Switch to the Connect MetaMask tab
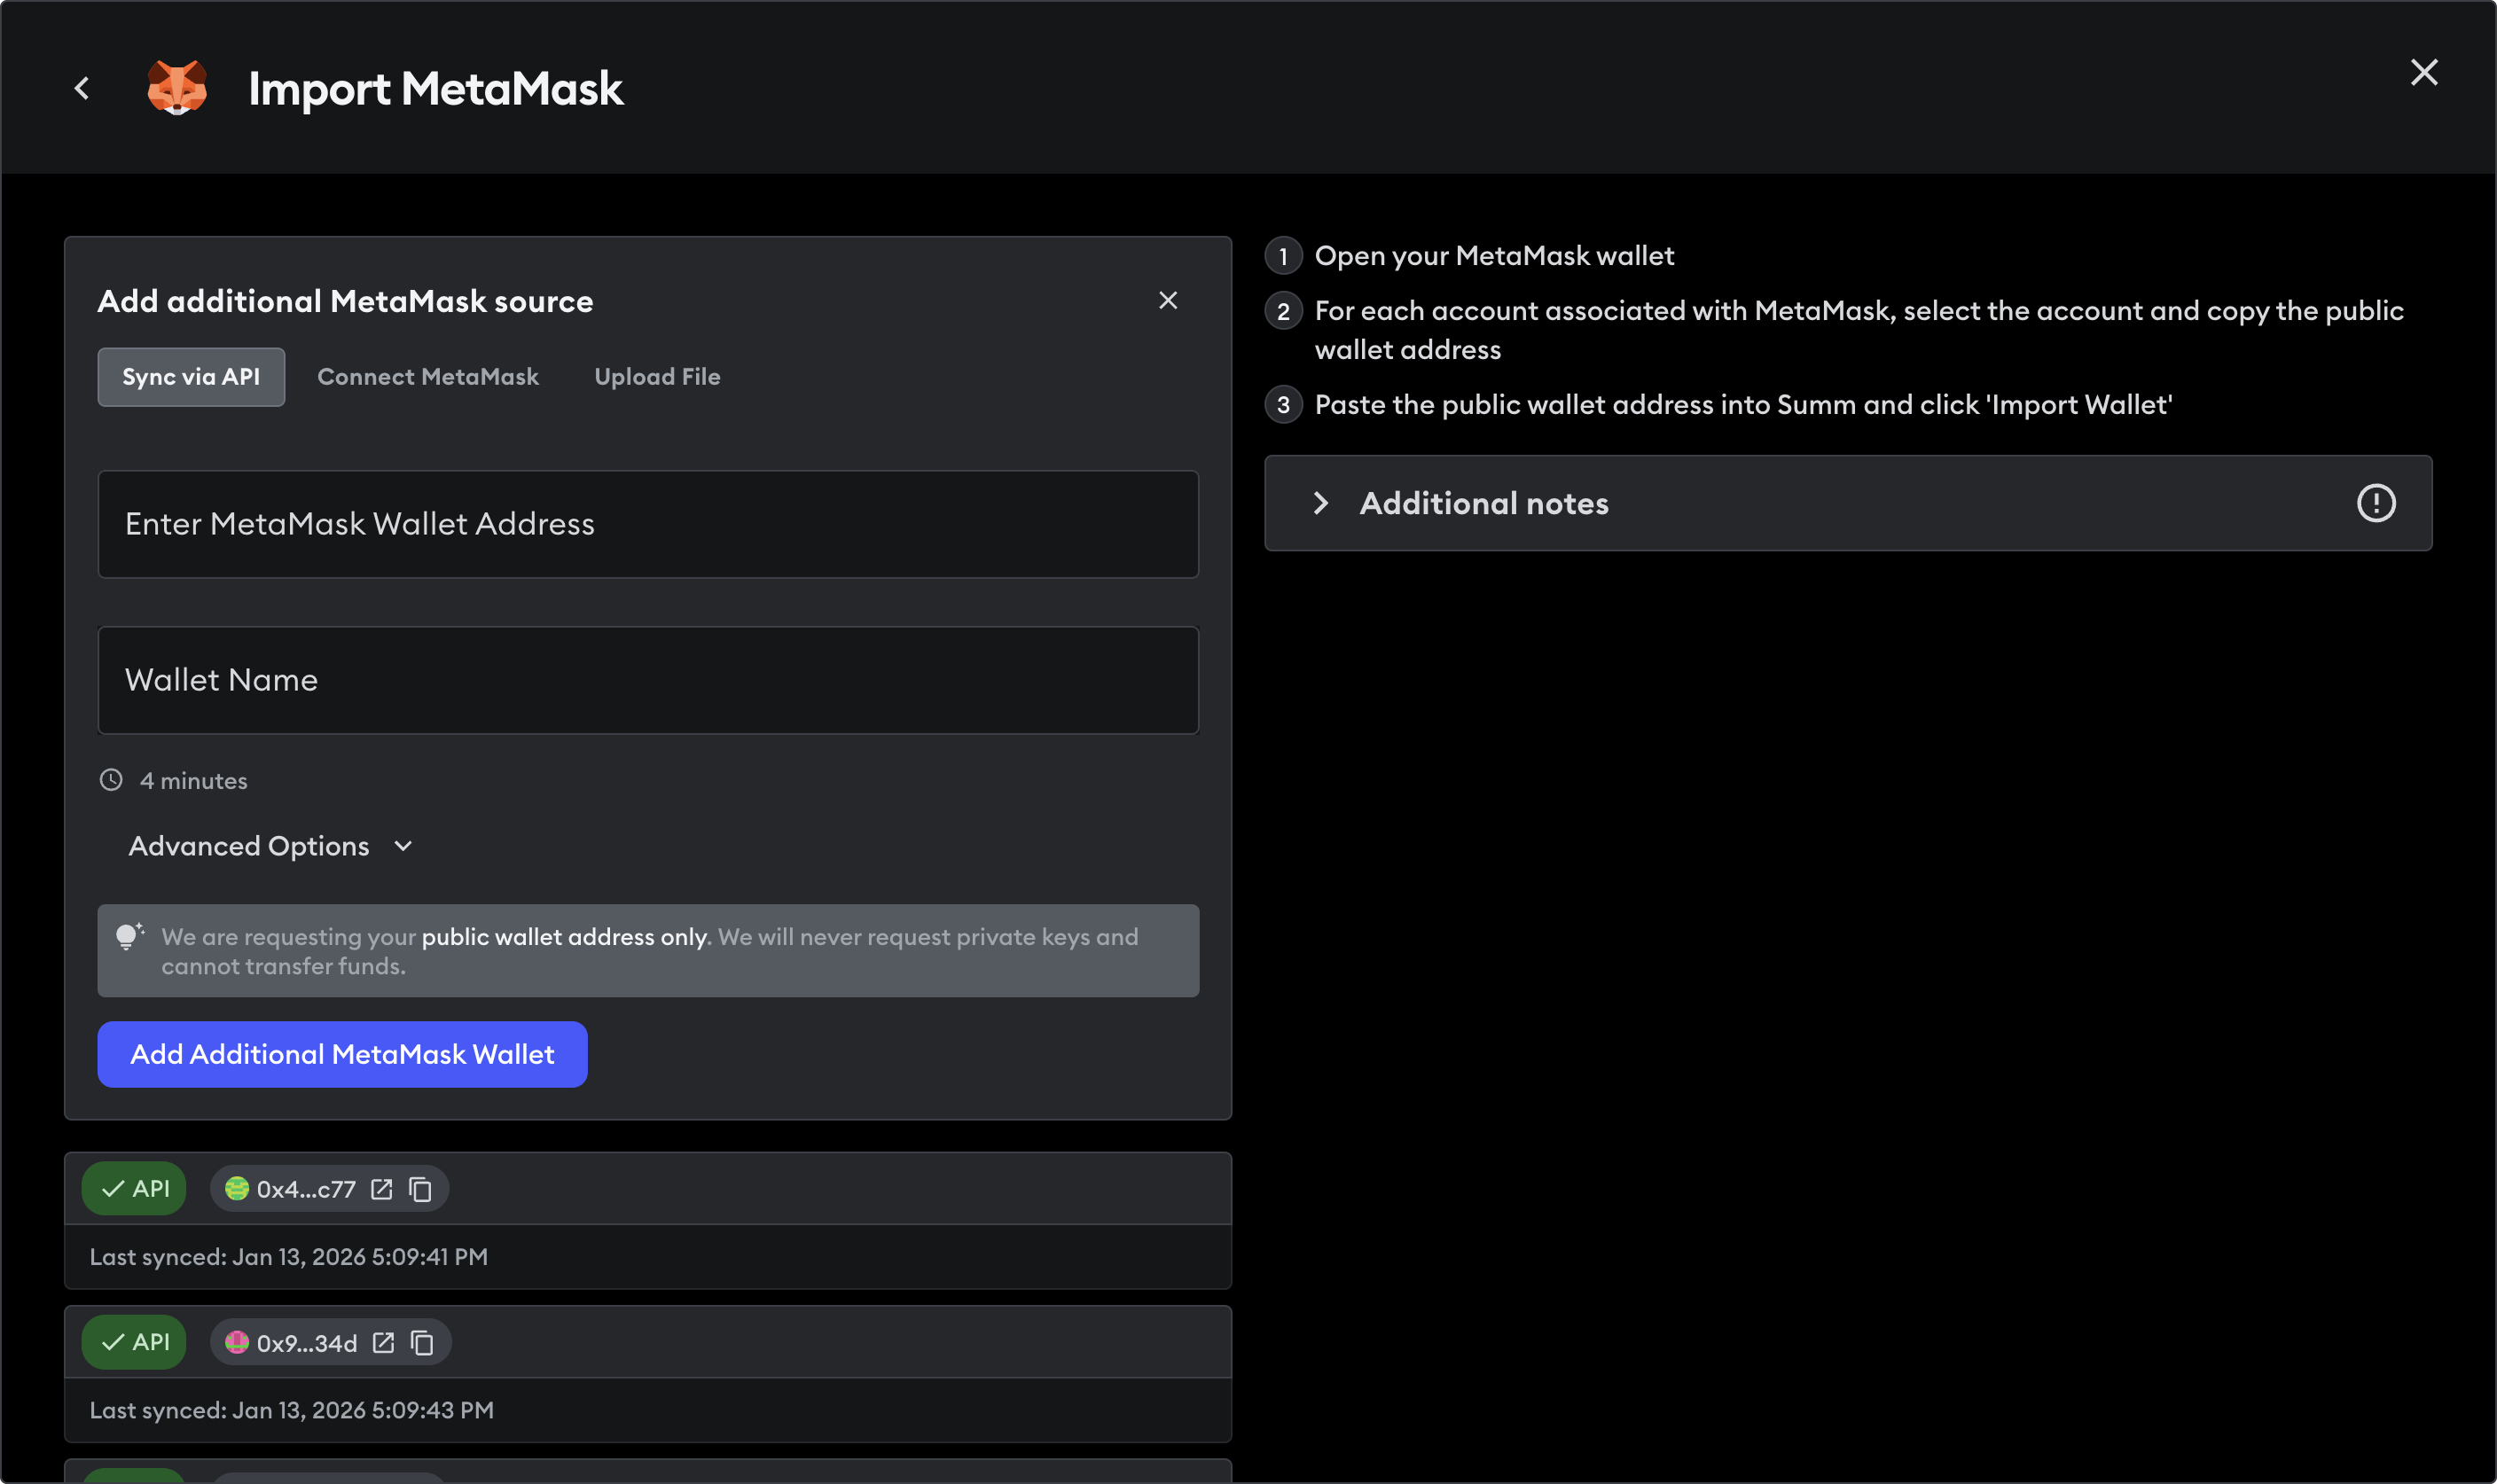 tap(428, 377)
